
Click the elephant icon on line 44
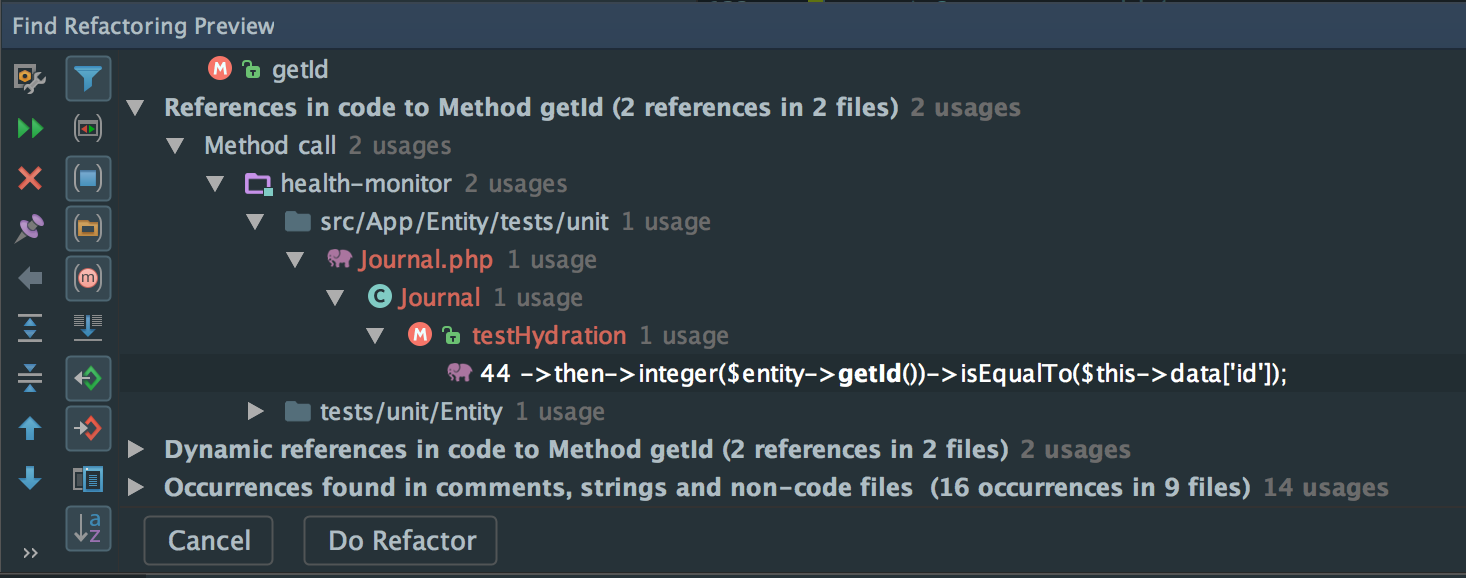click(459, 373)
